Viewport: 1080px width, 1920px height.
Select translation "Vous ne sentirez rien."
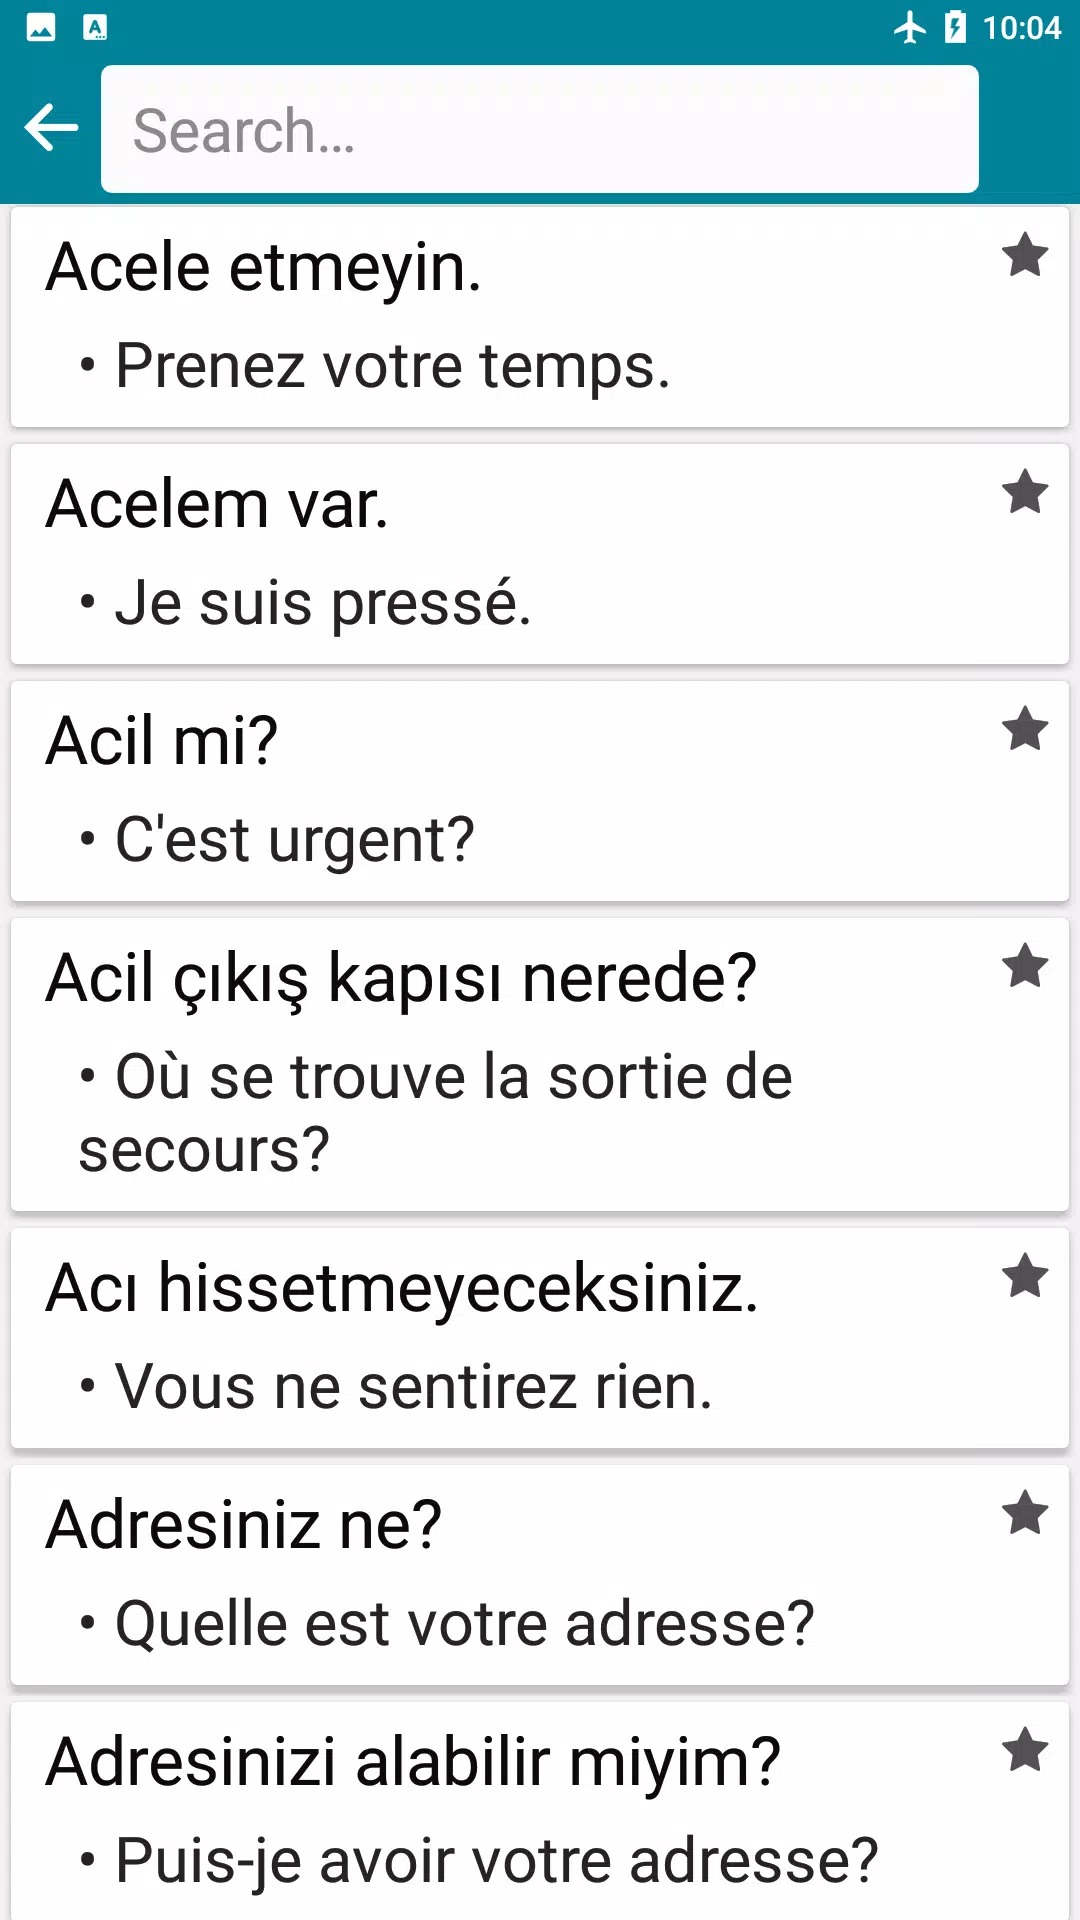click(413, 1388)
